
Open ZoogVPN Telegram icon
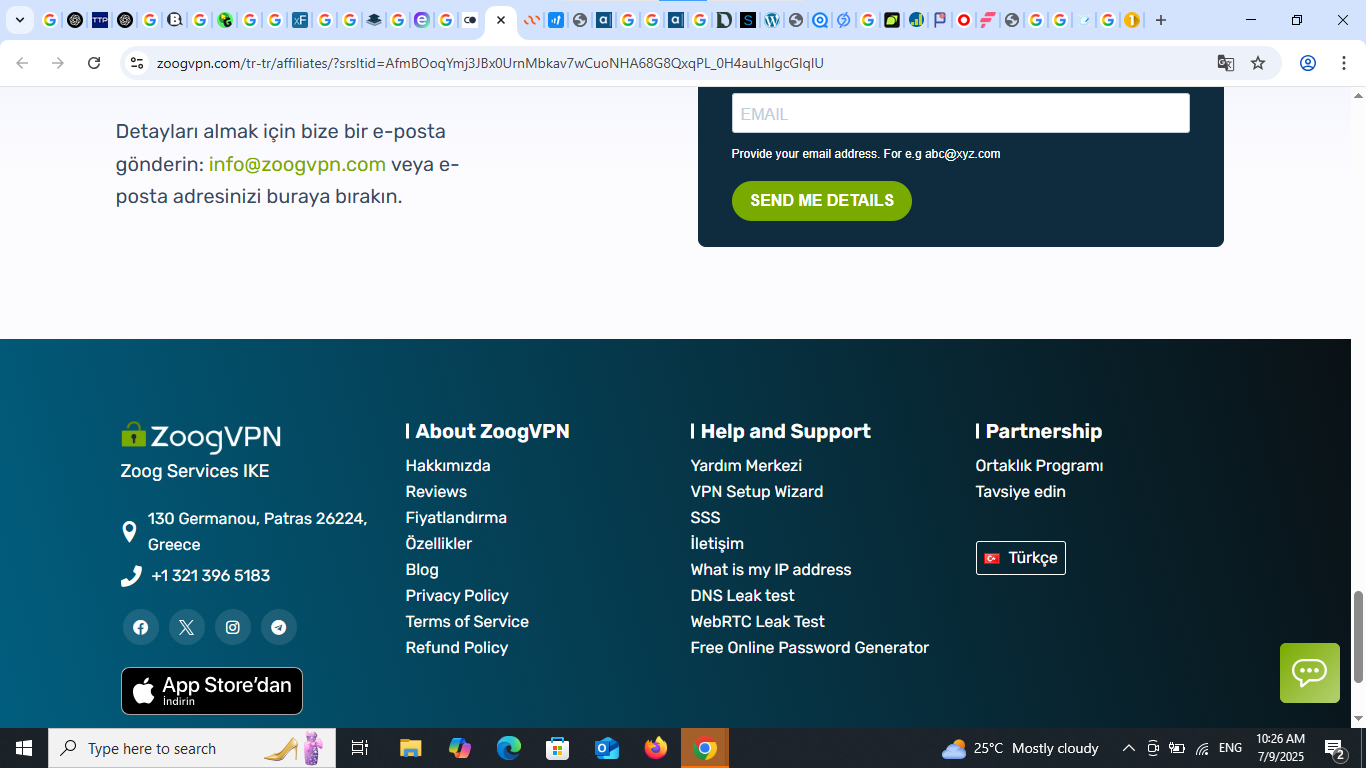pyautogui.click(x=279, y=627)
